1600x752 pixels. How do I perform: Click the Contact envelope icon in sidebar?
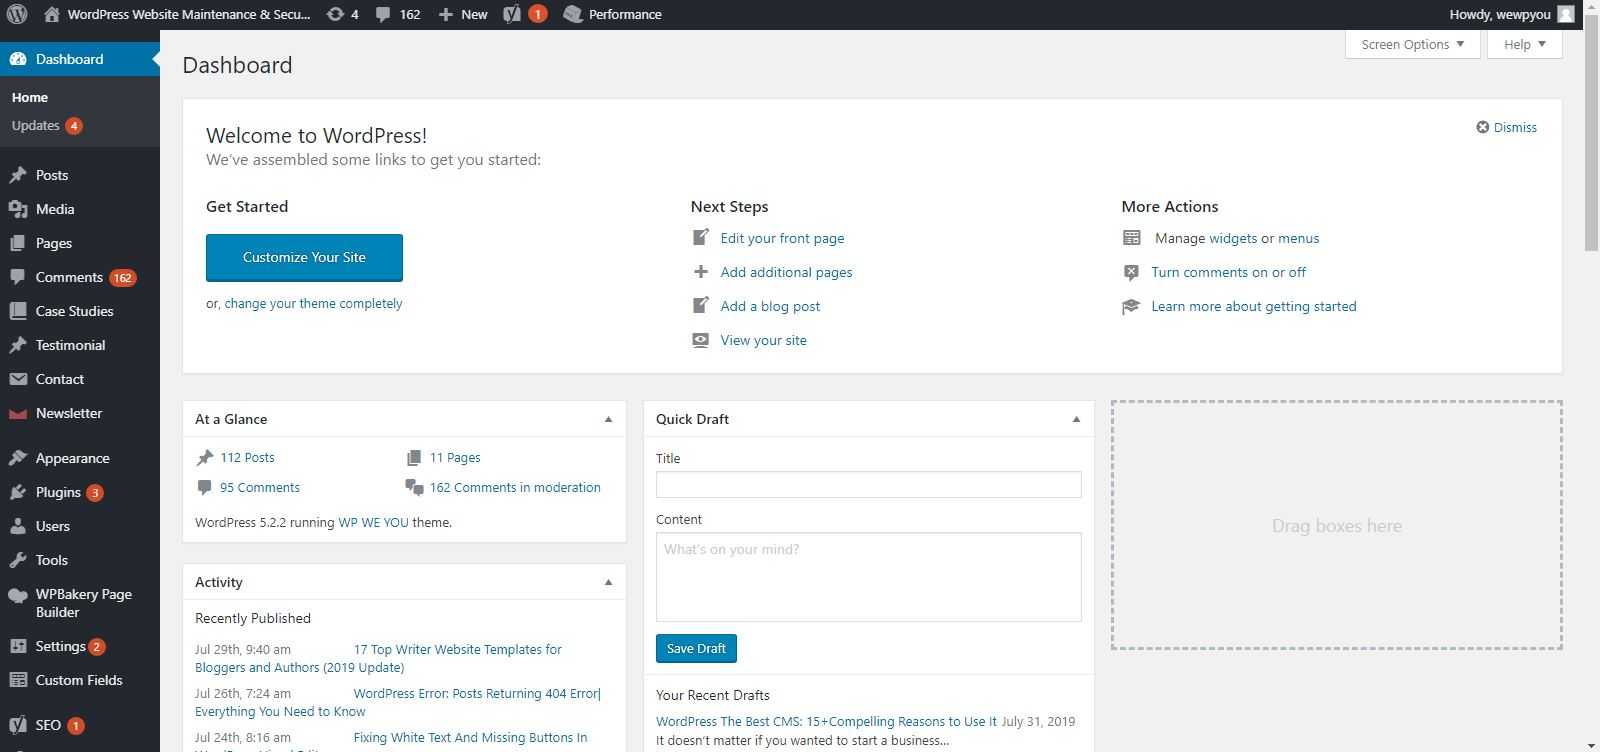click(18, 379)
